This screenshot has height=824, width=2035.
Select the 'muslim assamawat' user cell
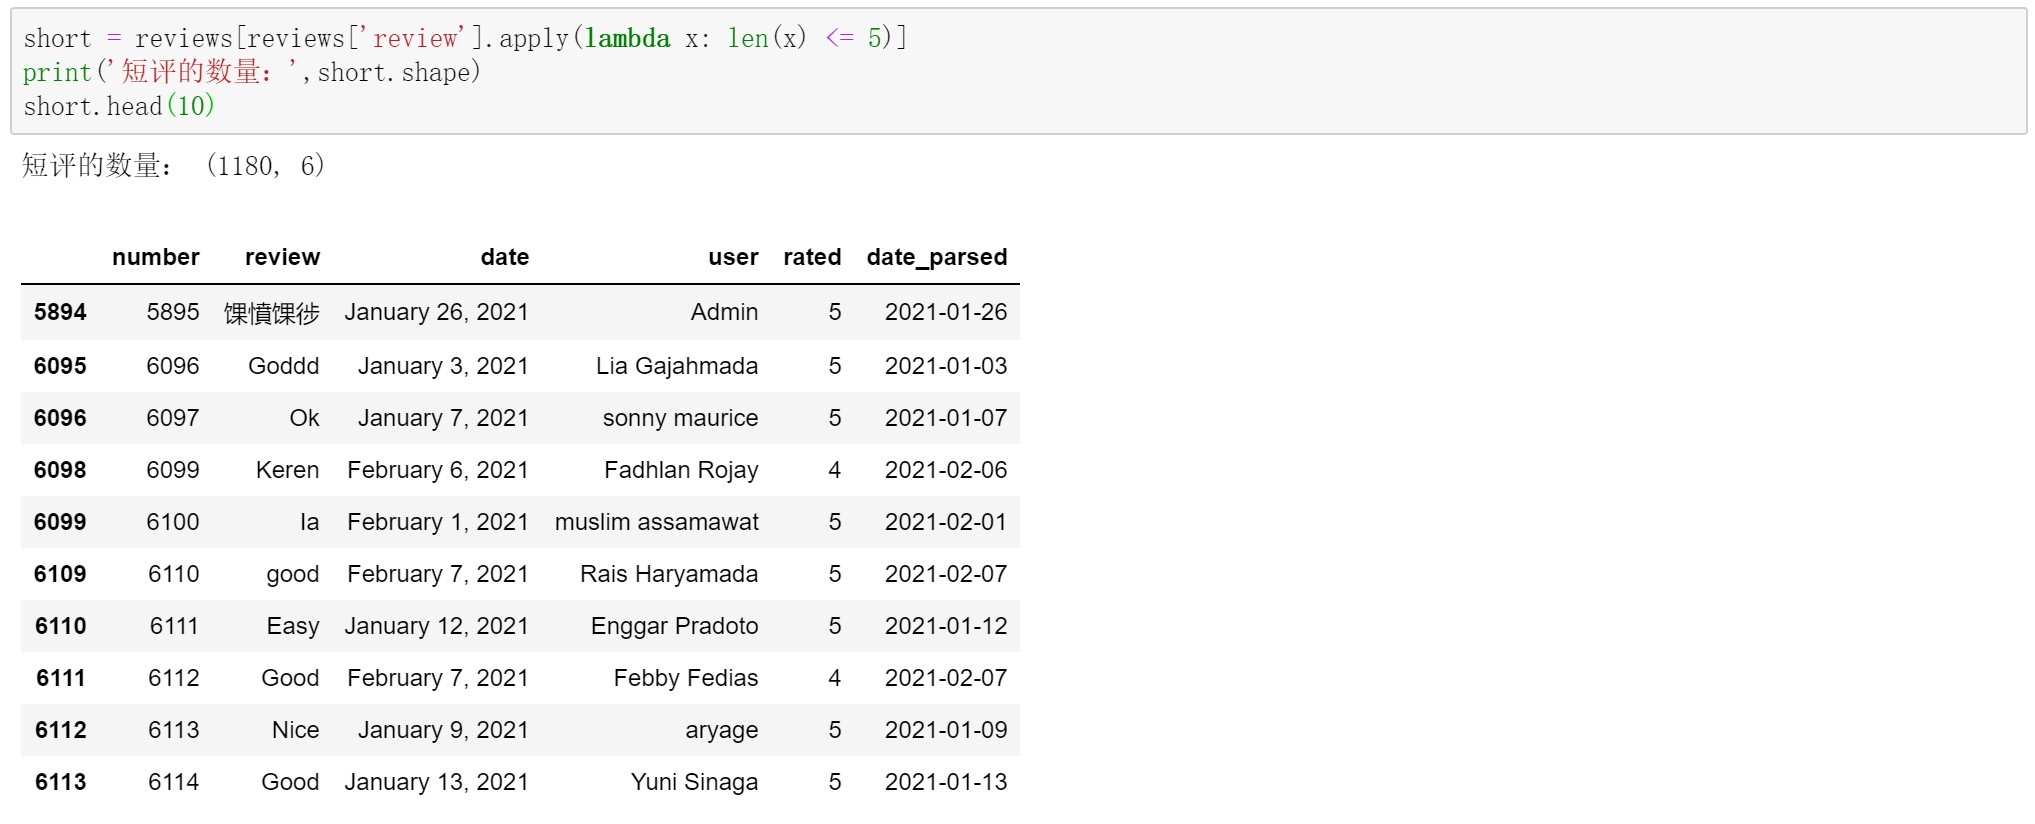point(656,522)
